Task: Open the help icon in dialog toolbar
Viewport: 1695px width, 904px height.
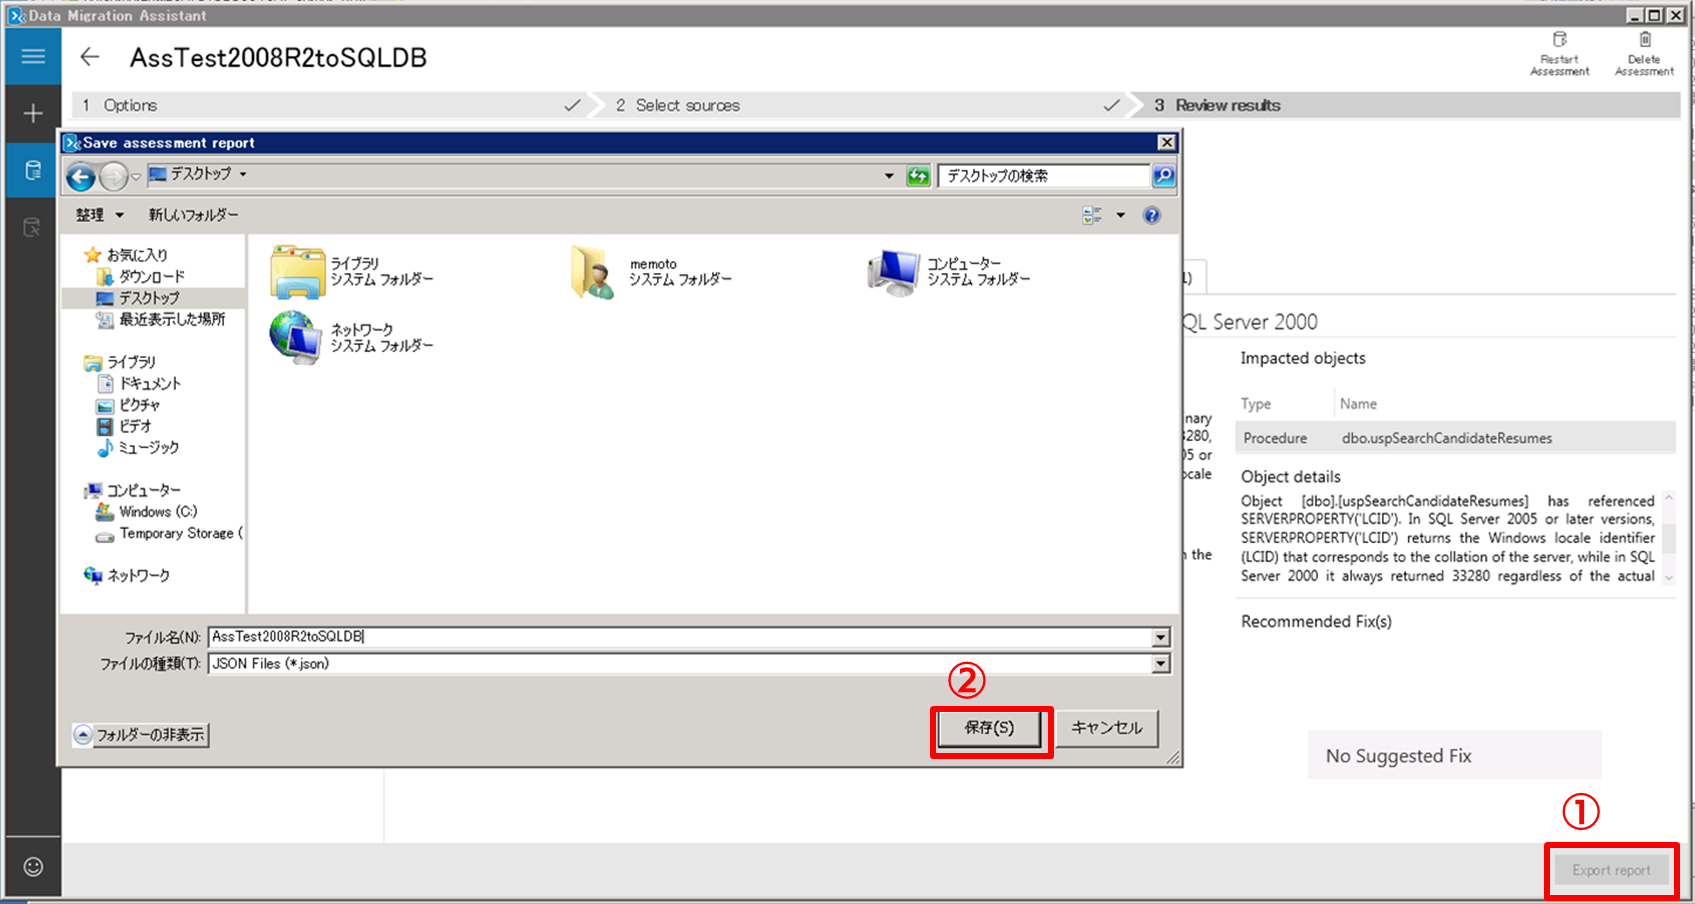Action: point(1152,215)
